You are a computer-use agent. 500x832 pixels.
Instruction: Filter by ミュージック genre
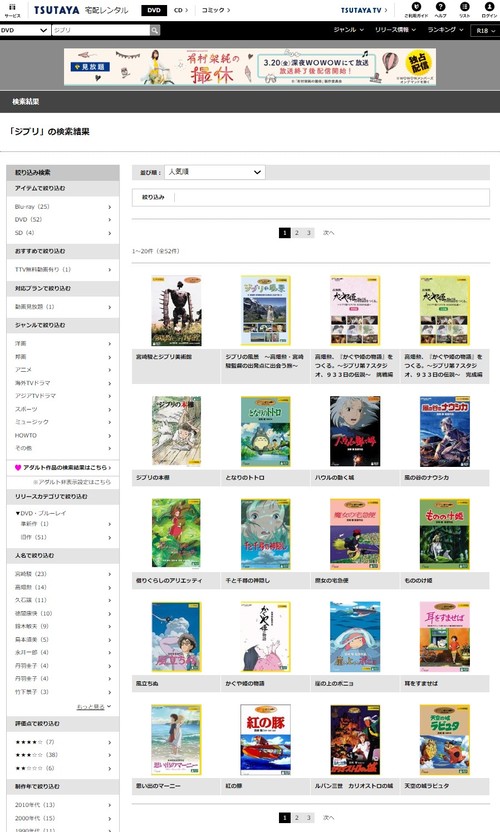coord(63,422)
